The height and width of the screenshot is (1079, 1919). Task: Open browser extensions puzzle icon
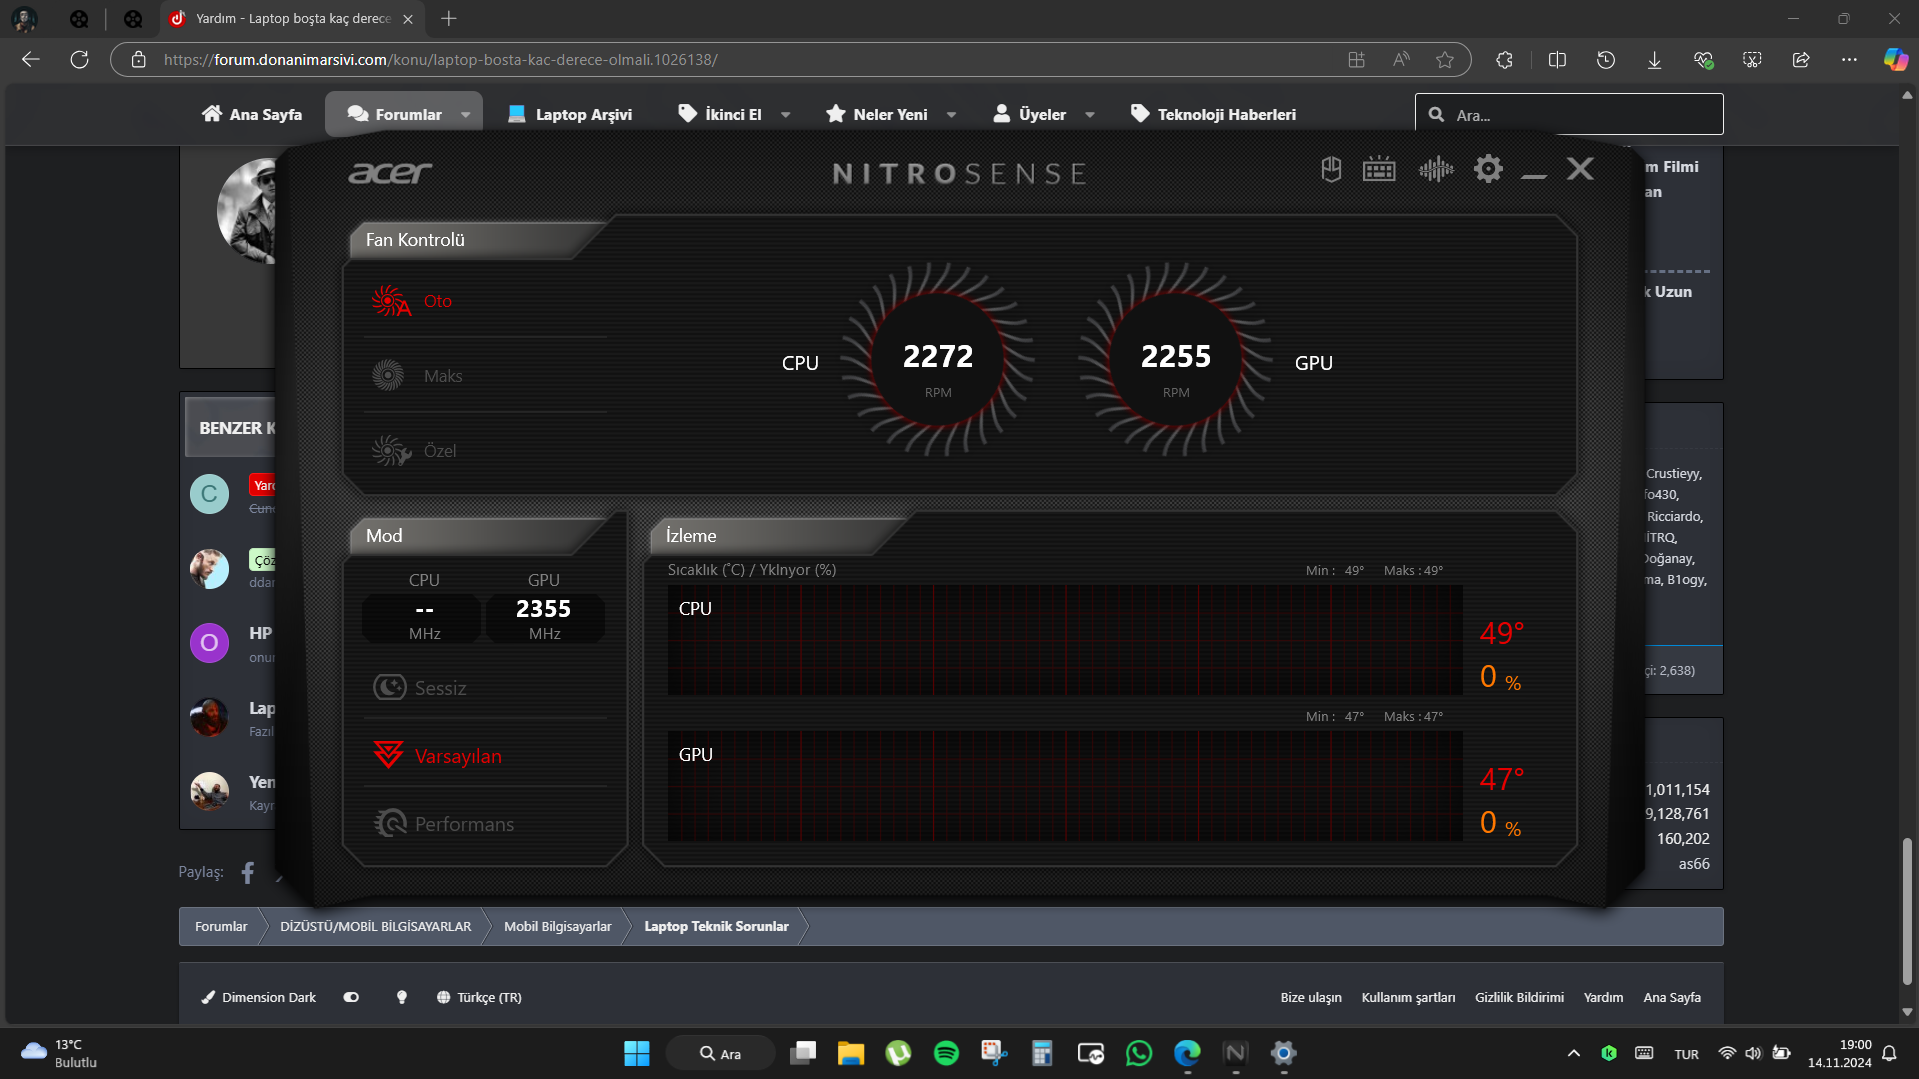[1504, 60]
